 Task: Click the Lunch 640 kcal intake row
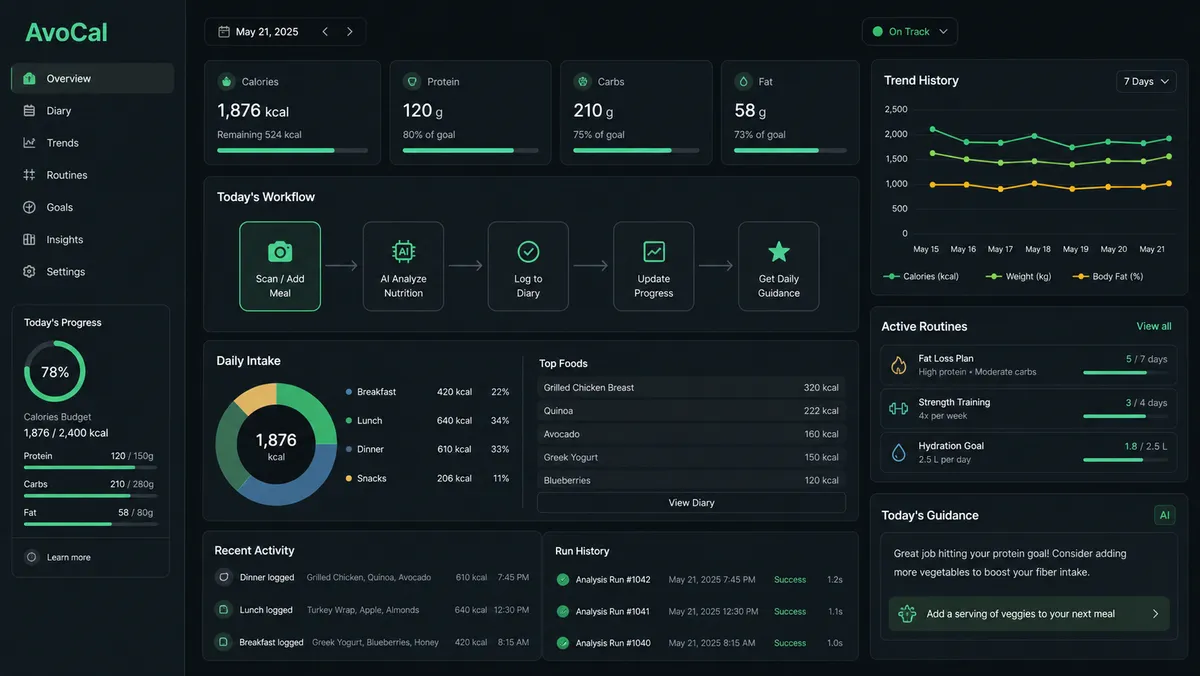[428, 420]
